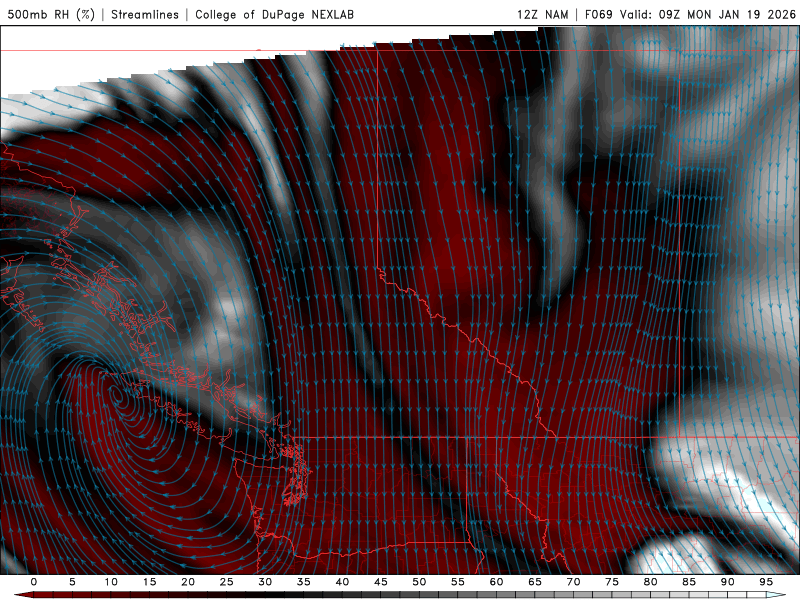Click the colorbar label "15"
800x600 pixels.
coord(149,582)
